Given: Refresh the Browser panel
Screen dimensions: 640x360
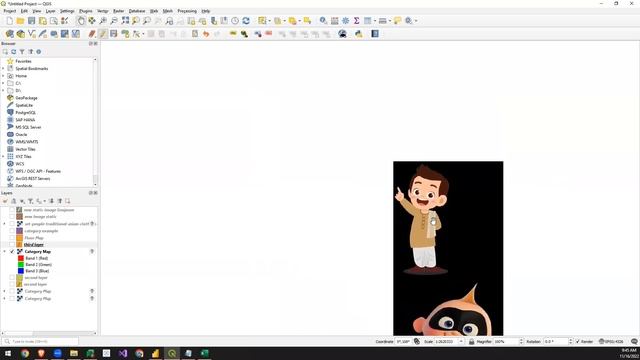Looking at the screenshot, I should [x=13, y=52].
